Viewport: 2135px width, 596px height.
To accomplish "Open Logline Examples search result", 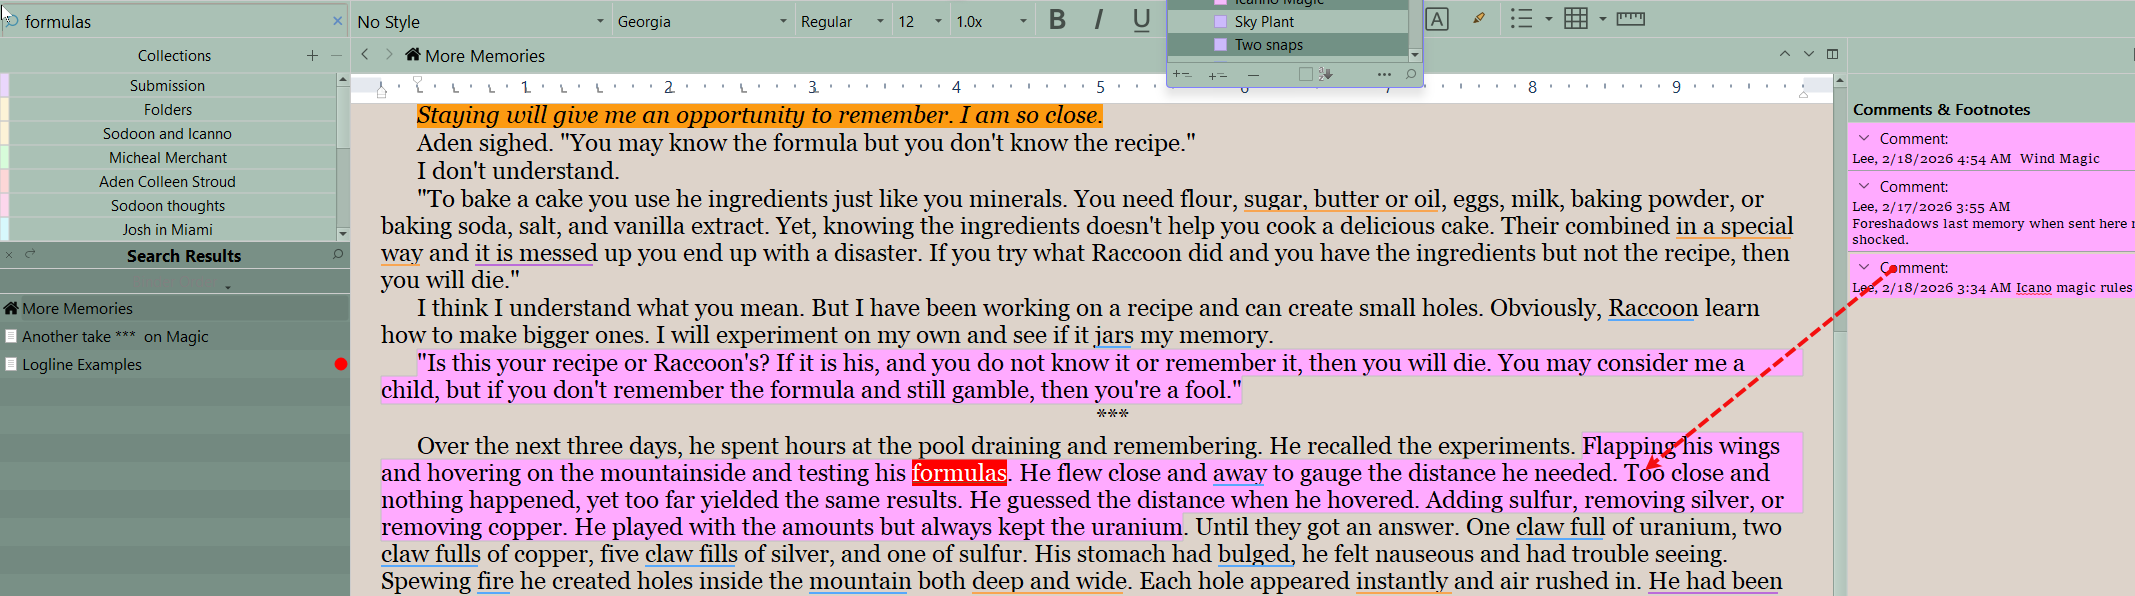I will [82, 365].
